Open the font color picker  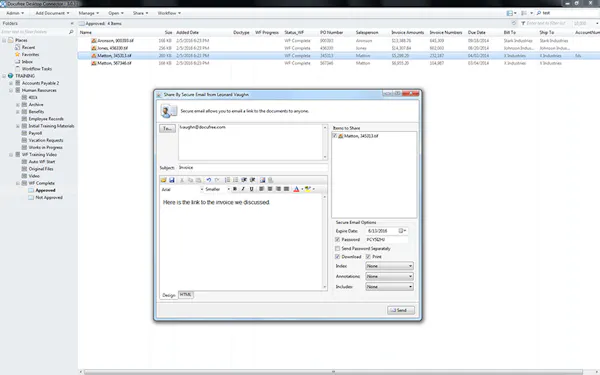[x=297, y=189]
